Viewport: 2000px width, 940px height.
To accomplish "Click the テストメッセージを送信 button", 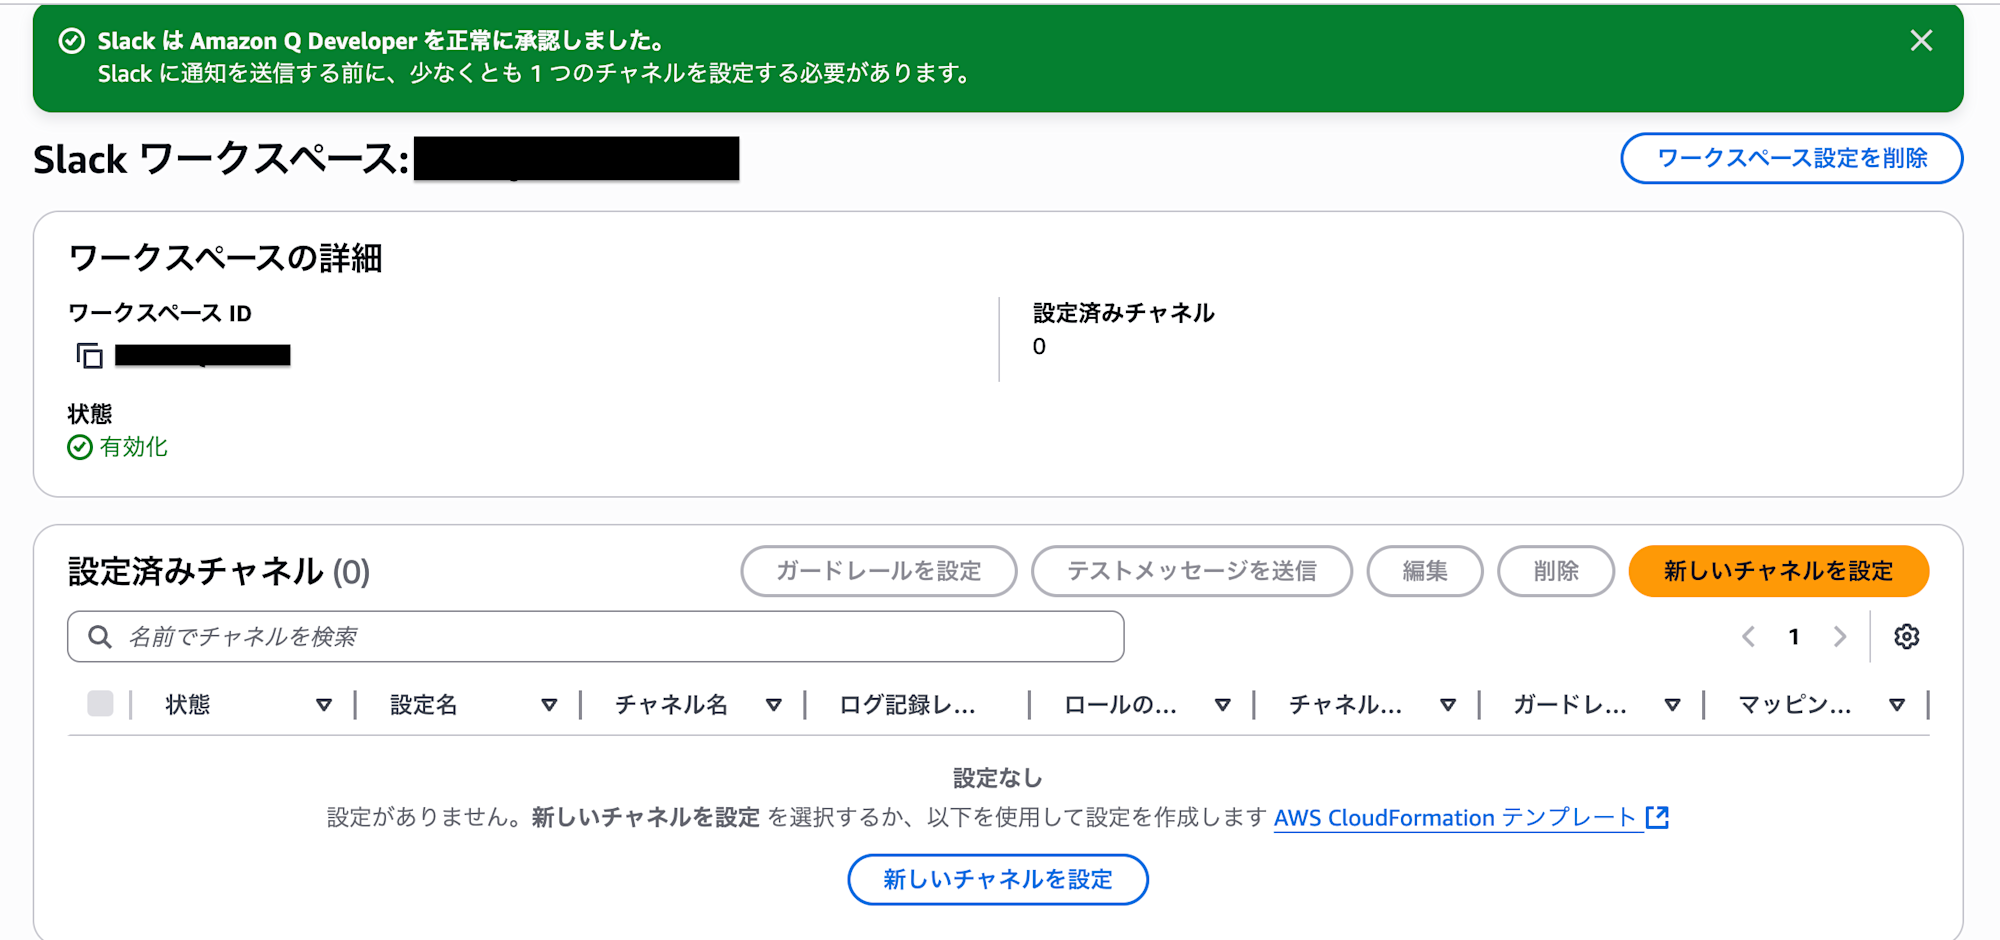I will tap(1191, 571).
